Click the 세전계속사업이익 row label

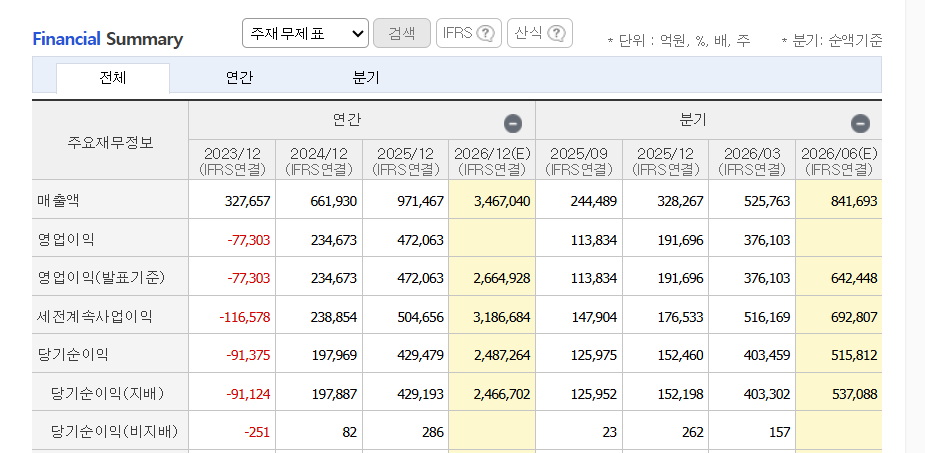tap(94, 316)
